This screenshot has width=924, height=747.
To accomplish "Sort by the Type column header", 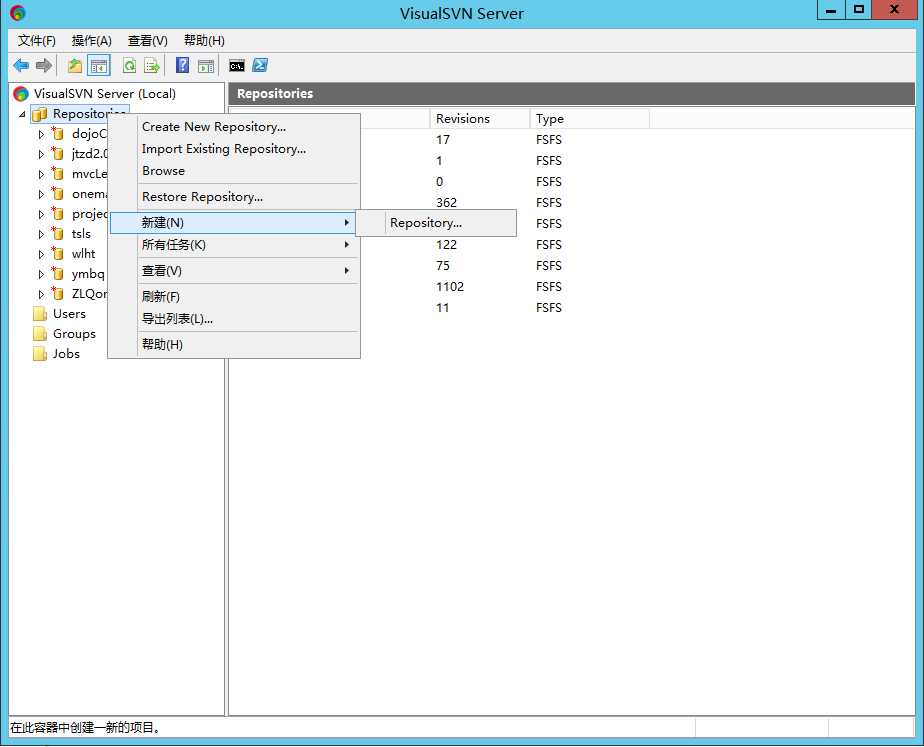I will coord(589,118).
